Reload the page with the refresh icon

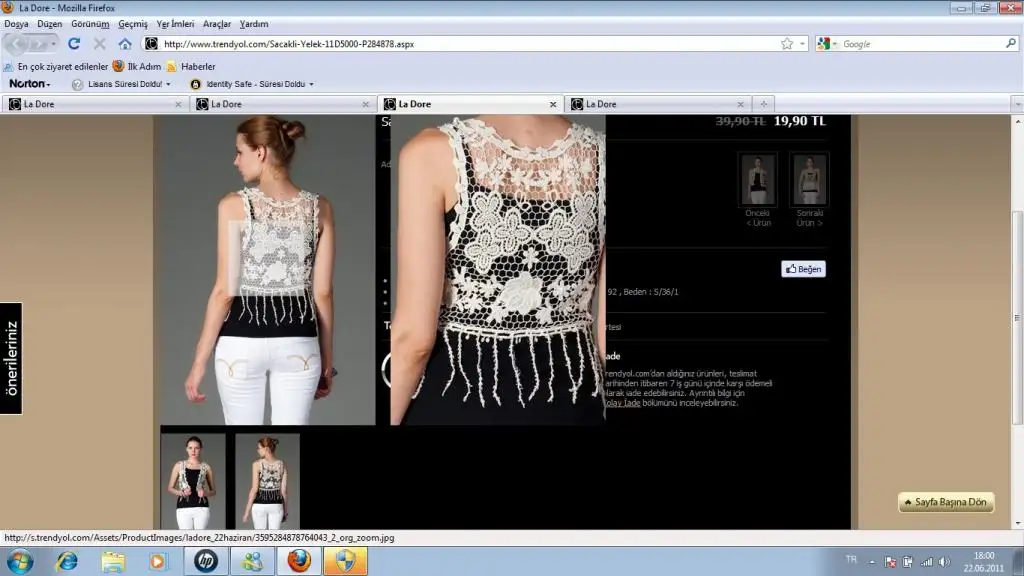tap(74, 44)
